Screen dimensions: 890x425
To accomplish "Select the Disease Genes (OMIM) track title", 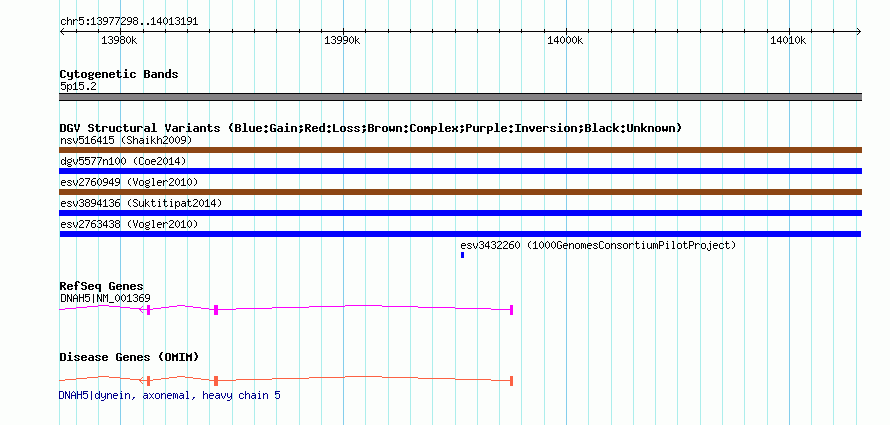I will pyautogui.click(x=129, y=357).
